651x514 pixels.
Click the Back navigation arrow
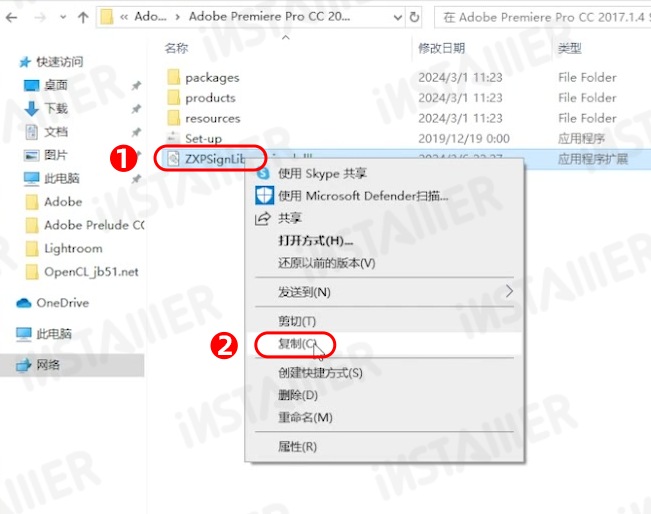coord(12,17)
